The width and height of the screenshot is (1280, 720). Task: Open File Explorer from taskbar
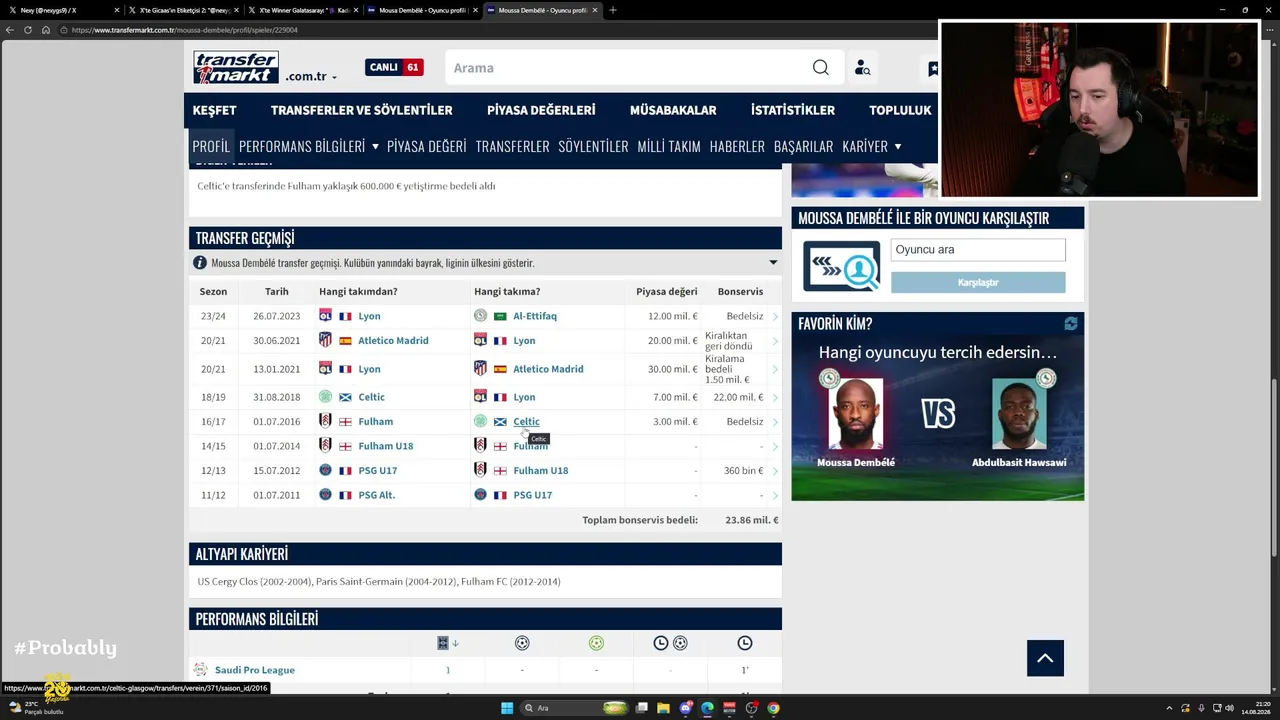tap(663, 708)
